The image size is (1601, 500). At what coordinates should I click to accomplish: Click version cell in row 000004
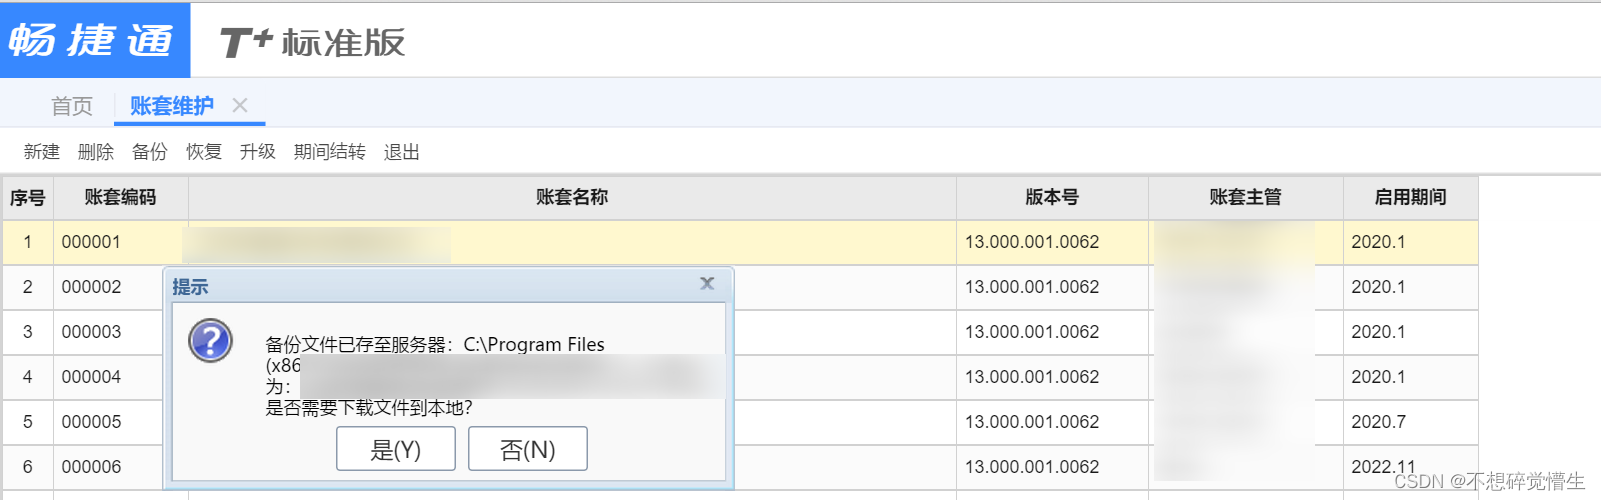tap(1052, 377)
